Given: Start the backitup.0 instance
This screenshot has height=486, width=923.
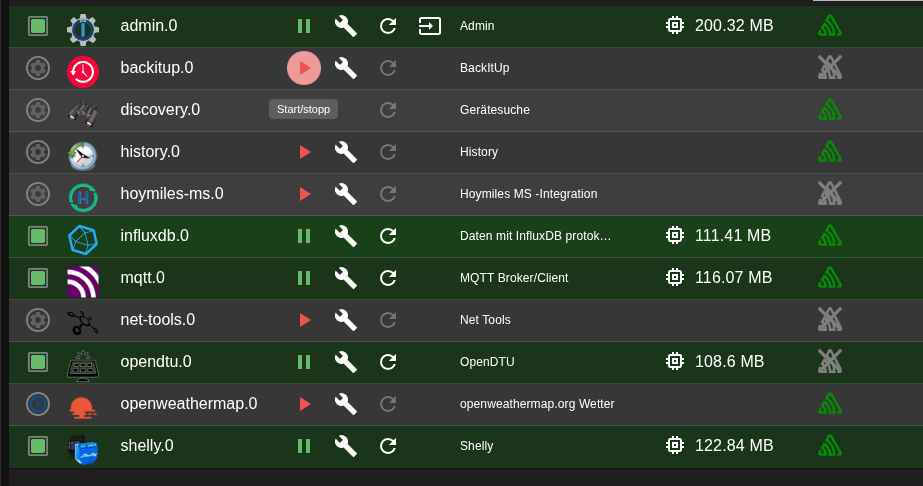Looking at the screenshot, I should 304,68.
